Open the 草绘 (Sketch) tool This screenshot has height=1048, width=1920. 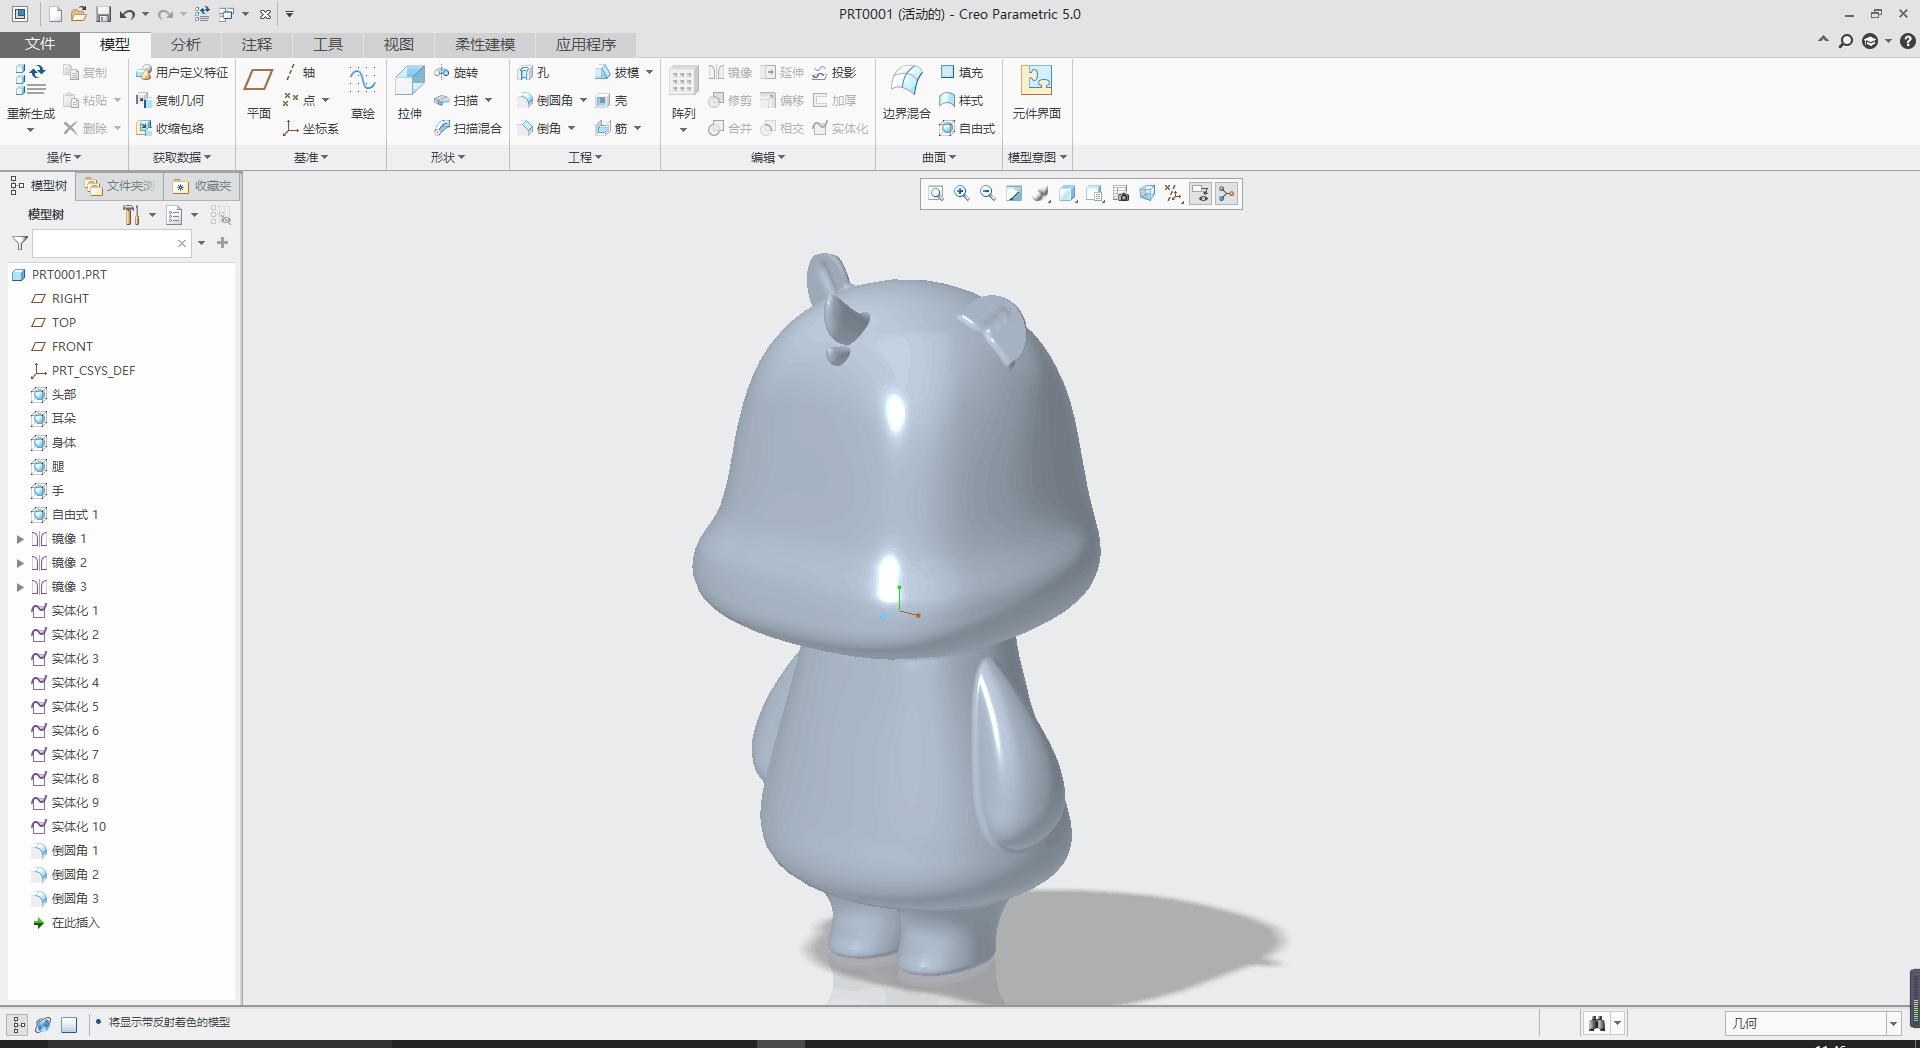362,82
